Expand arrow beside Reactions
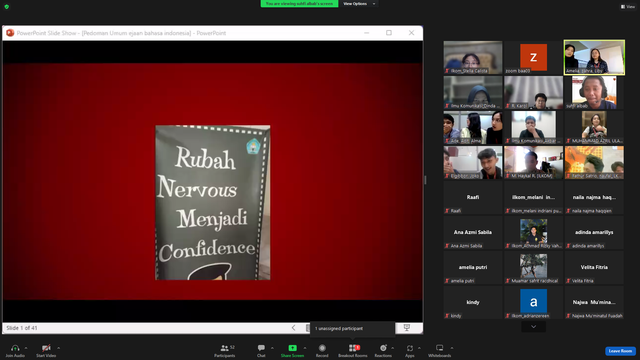The width and height of the screenshot is (640, 360). pyautogui.click(x=392, y=348)
